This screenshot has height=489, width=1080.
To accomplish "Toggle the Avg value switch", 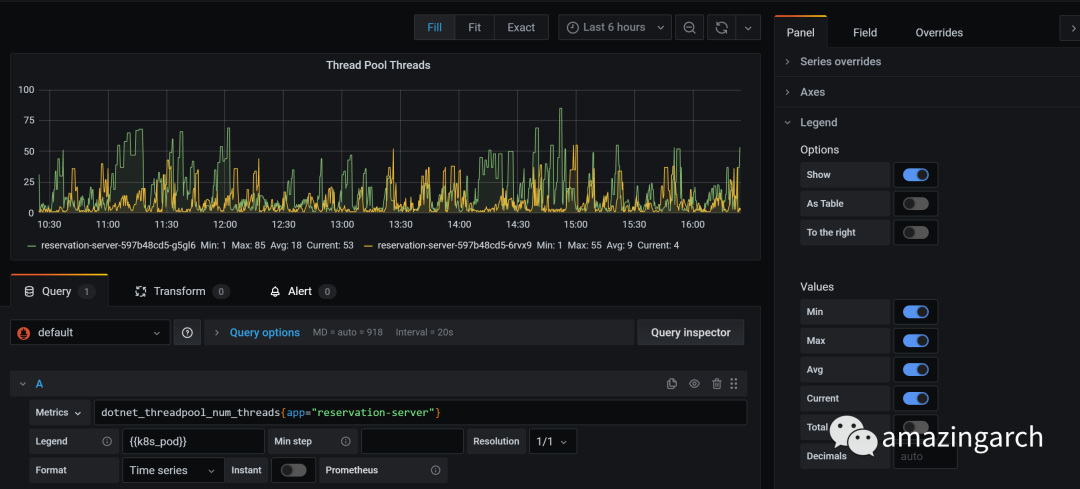I will click(915, 370).
